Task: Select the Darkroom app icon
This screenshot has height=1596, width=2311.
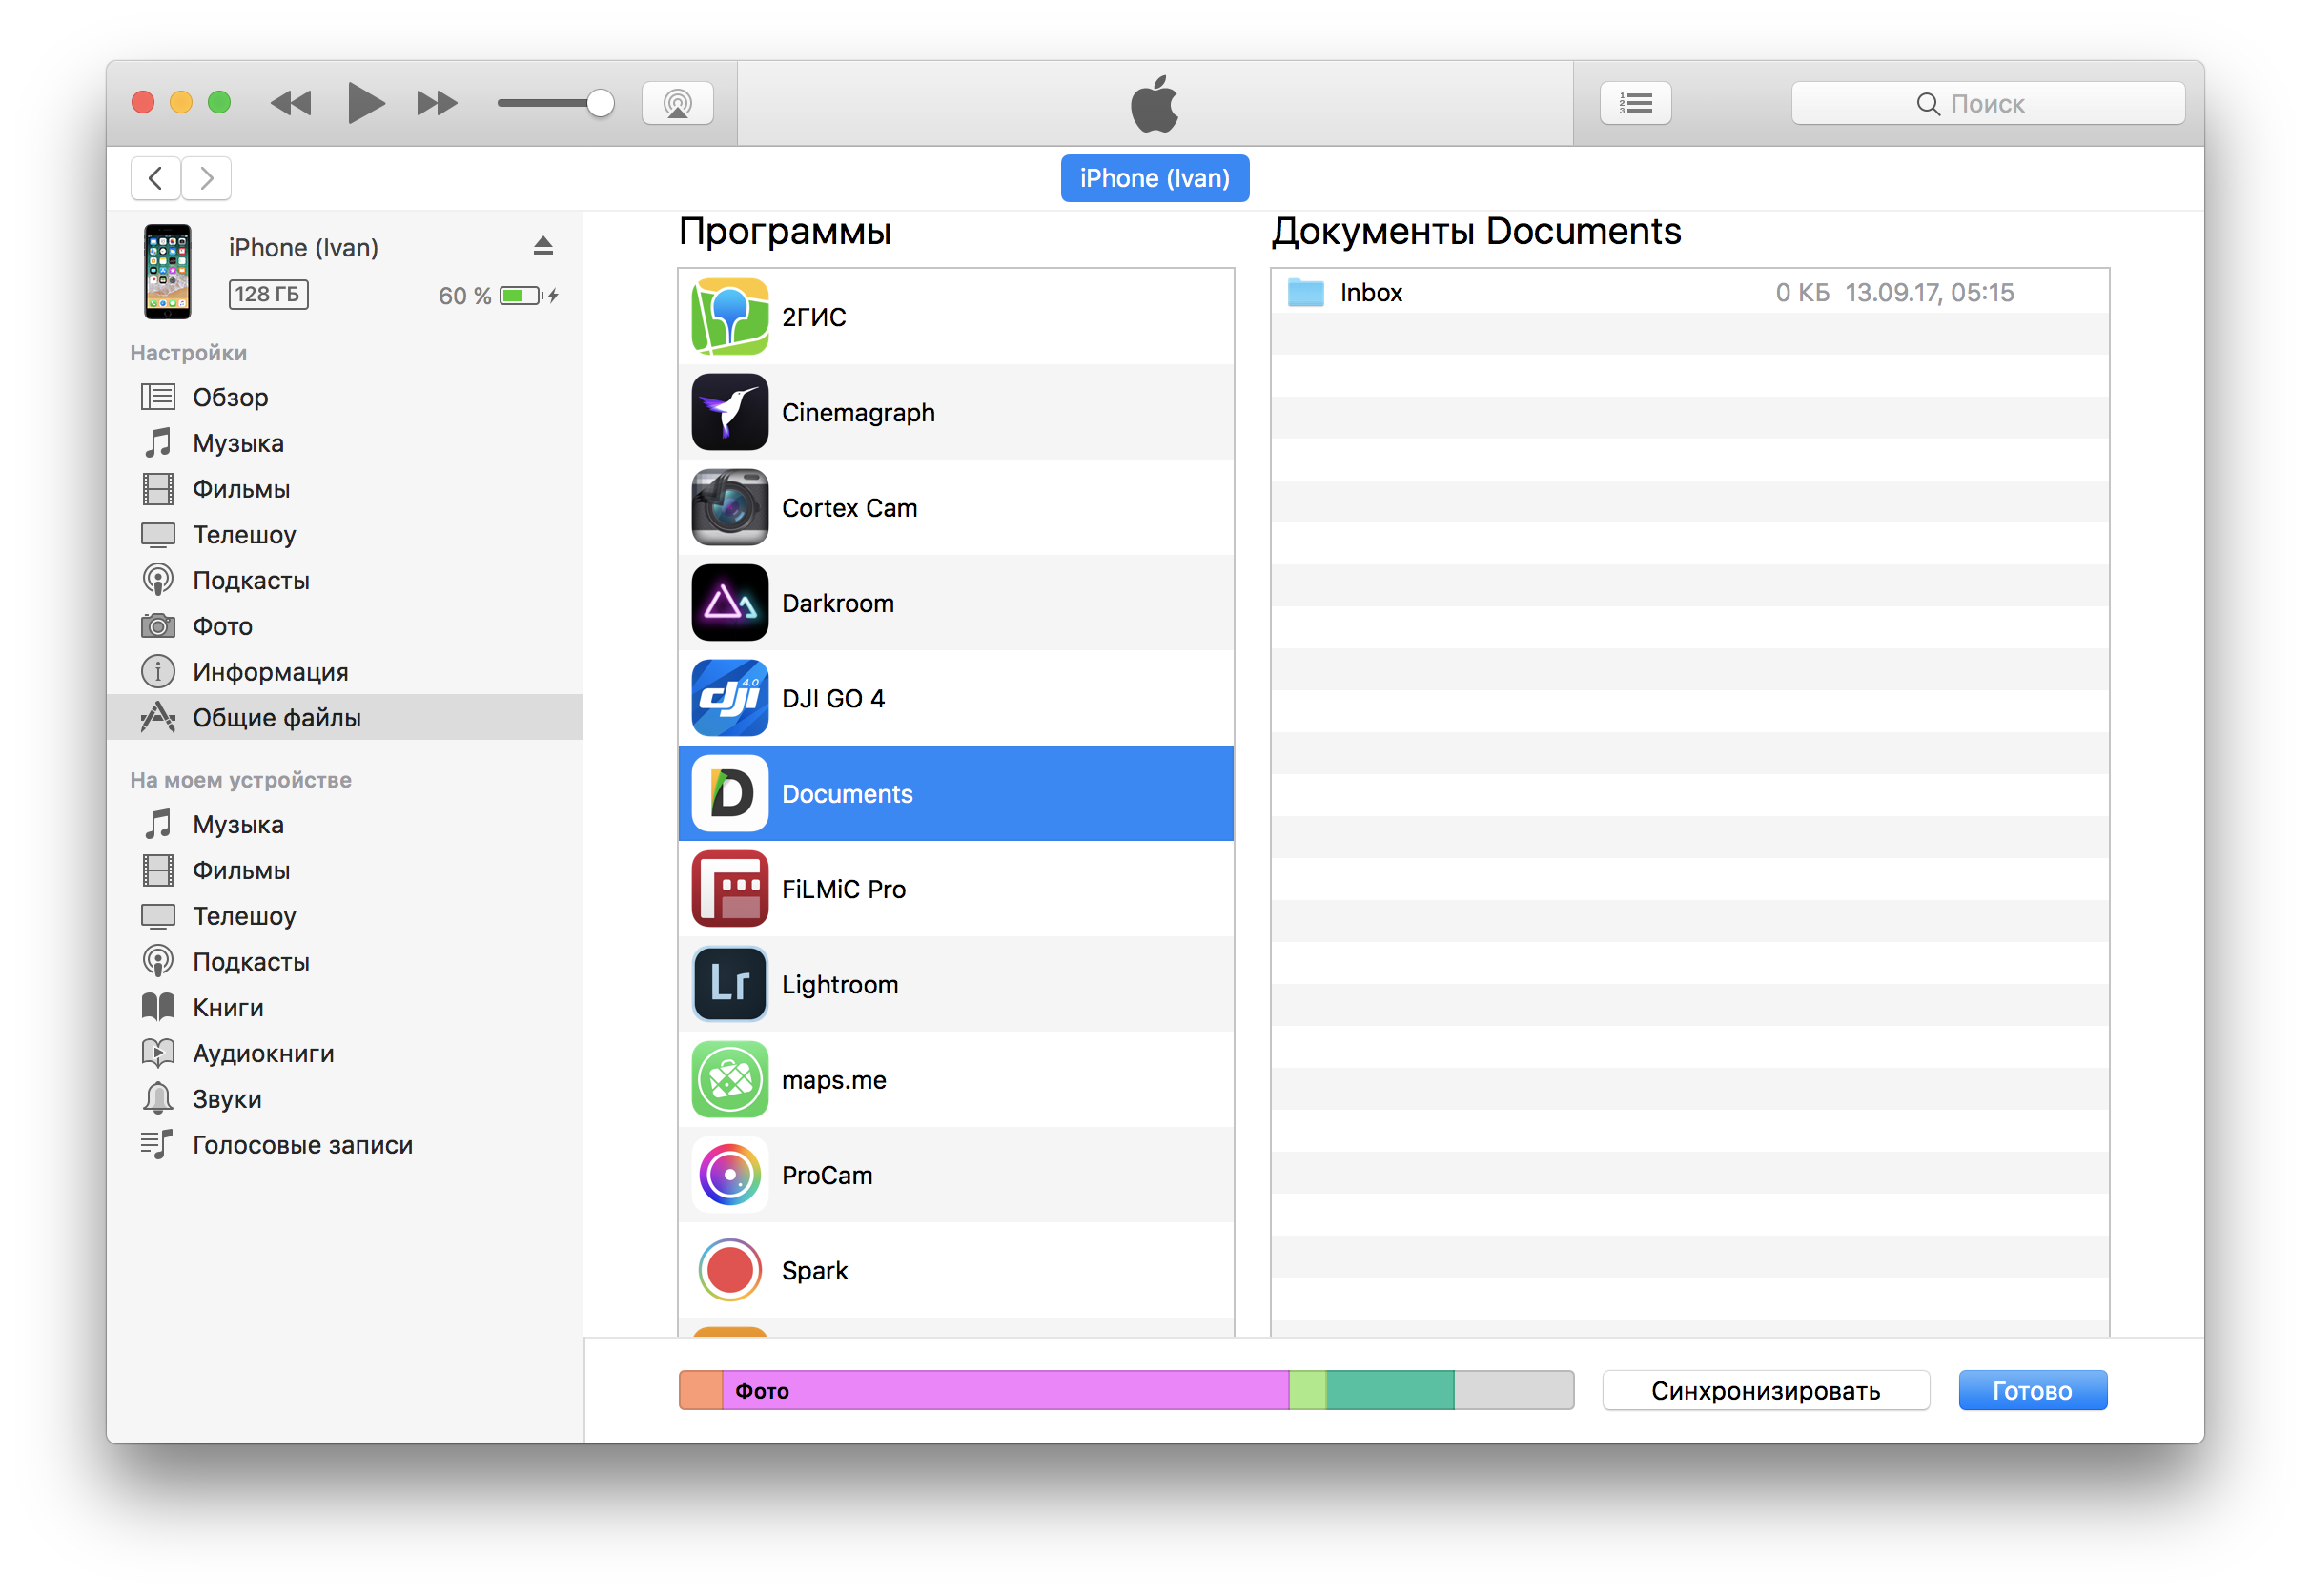Action: 730,603
